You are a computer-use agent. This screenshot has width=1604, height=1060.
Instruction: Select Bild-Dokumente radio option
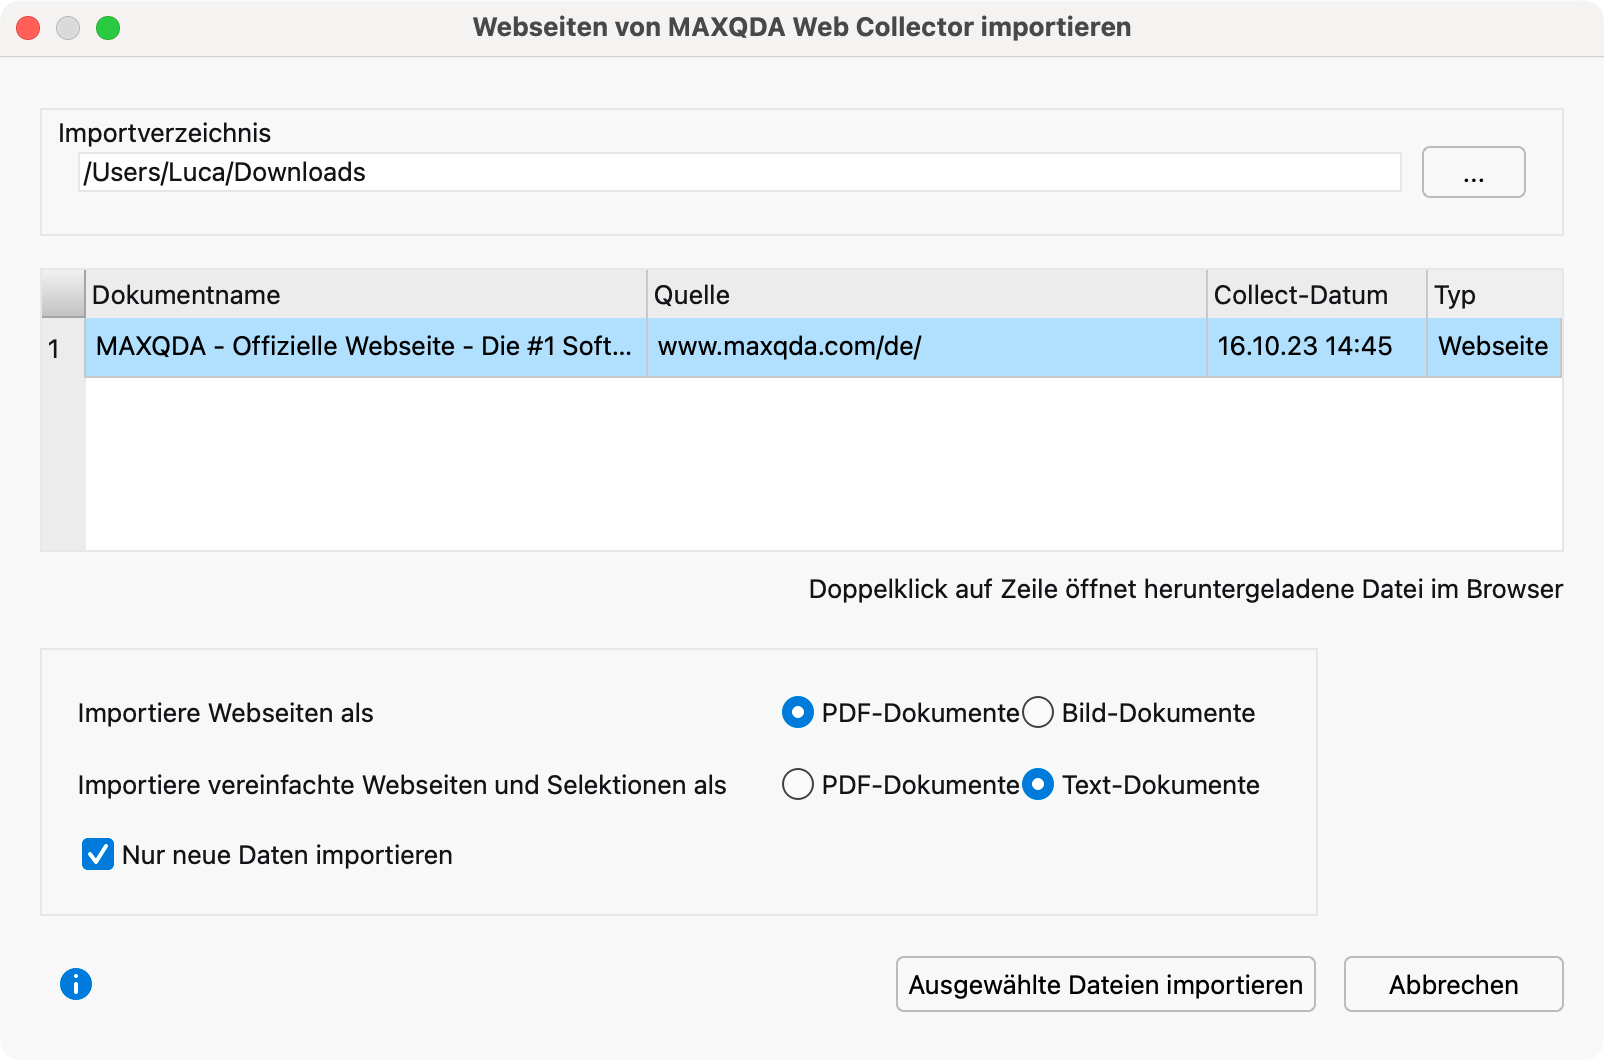point(1038,713)
